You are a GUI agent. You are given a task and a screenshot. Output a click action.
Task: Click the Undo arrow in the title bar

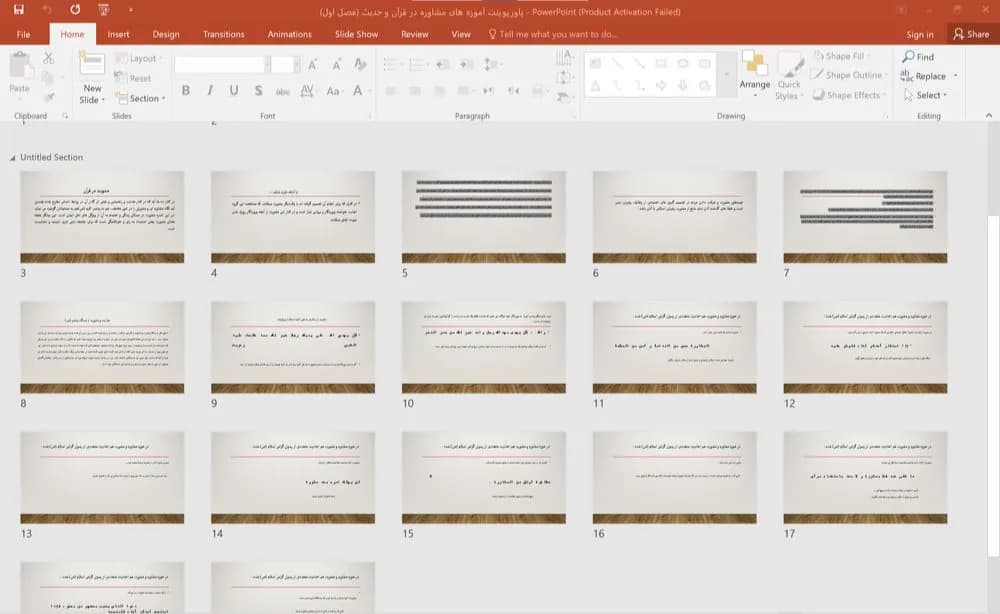(47, 10)
